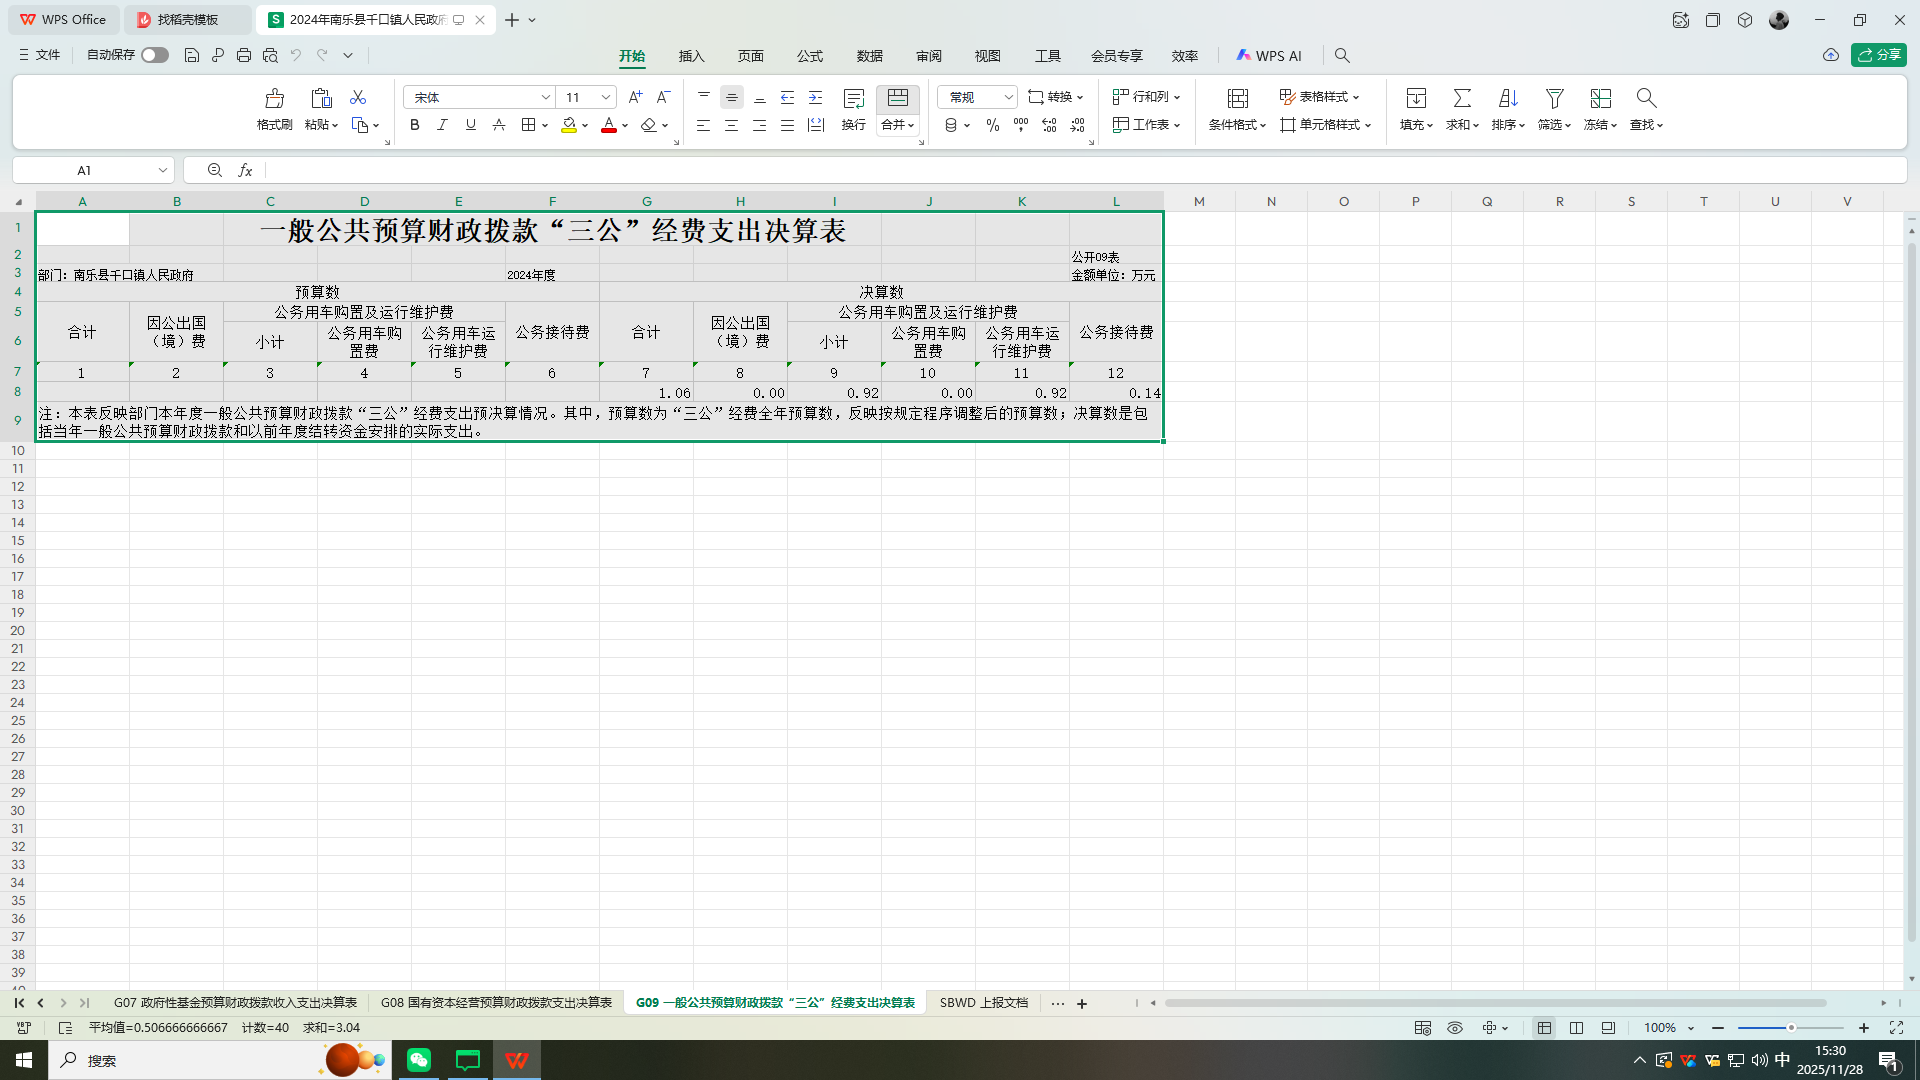Apply bold formatting to selected cell
This screenshot has height=1080, width=1920.
(414, 125)
